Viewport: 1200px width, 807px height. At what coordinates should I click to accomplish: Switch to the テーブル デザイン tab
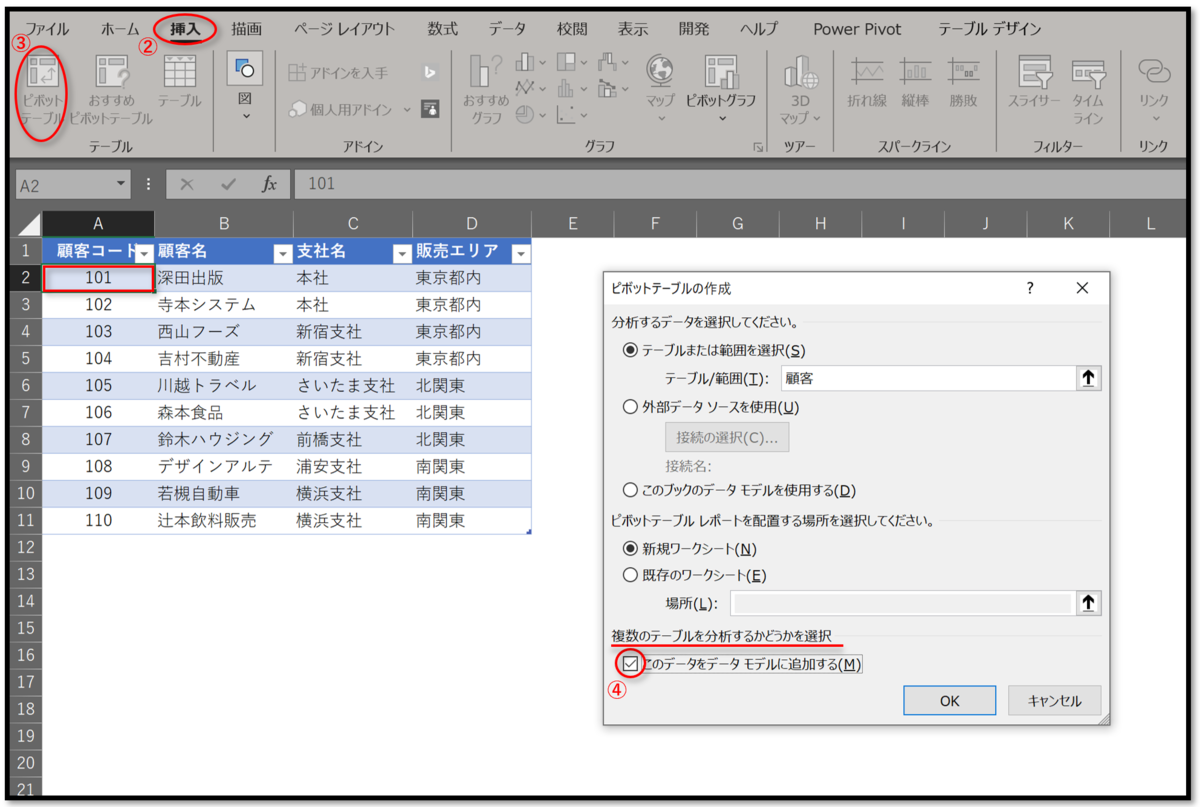pyautogui.click(x=989, y=29)
